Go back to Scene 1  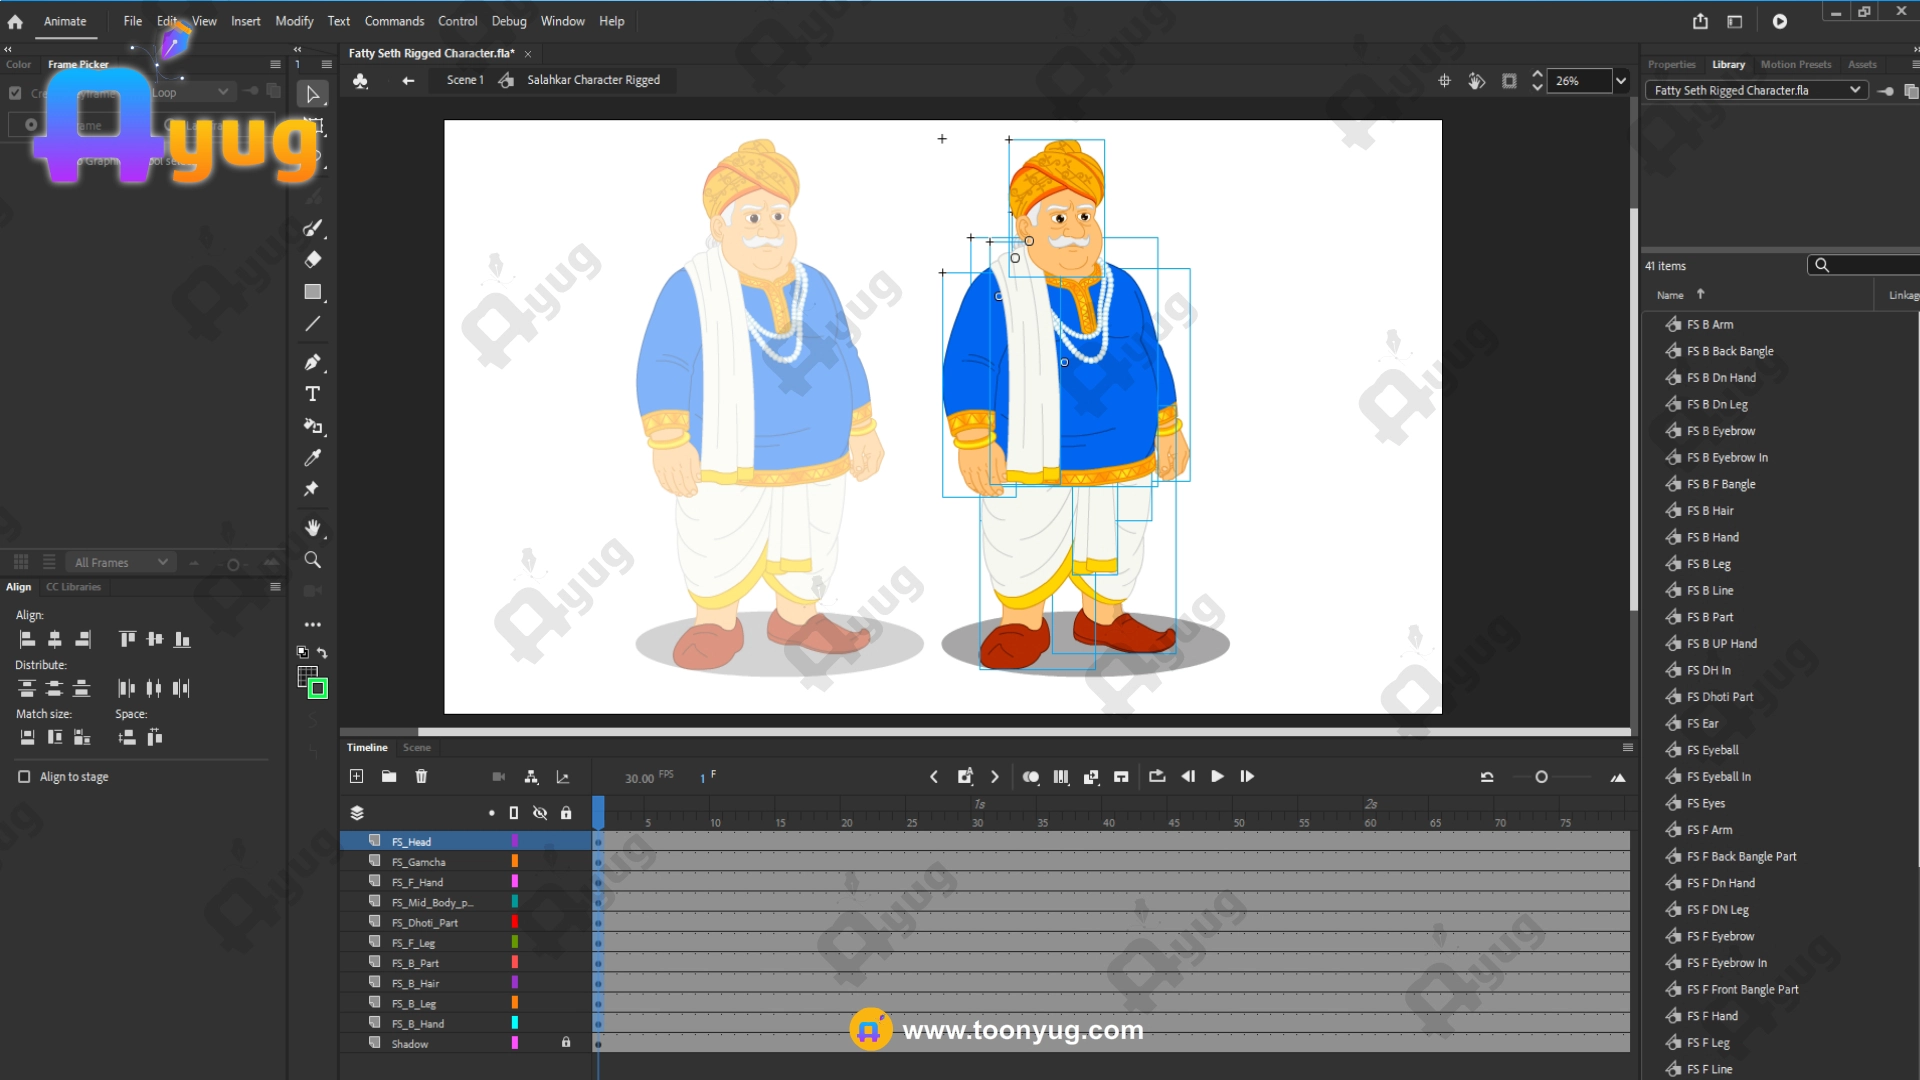[x=464, y=80]
